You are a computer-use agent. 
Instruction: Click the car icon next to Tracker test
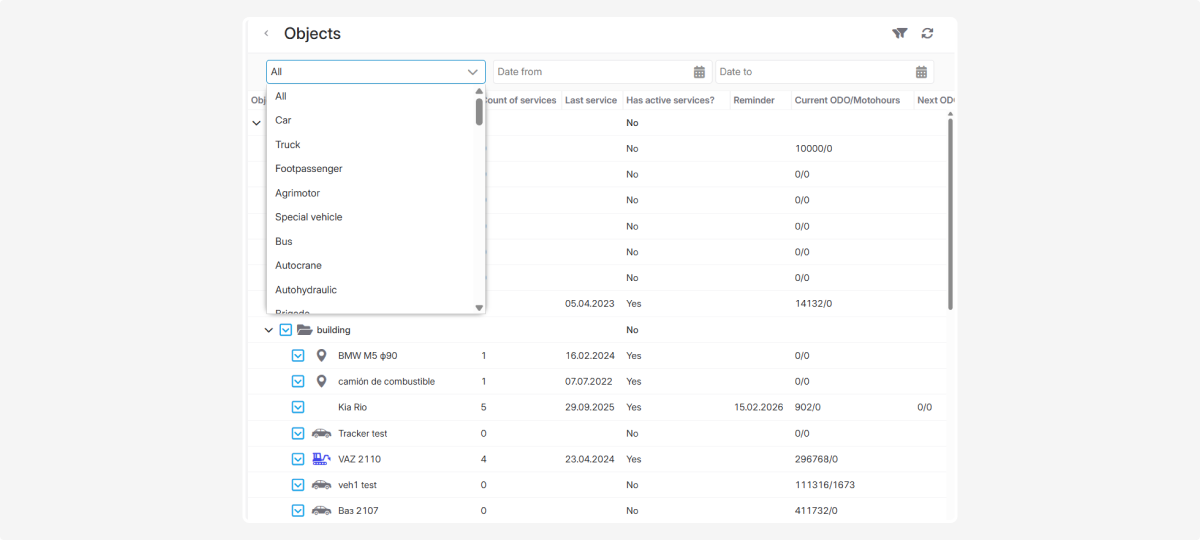click(321, 433)
